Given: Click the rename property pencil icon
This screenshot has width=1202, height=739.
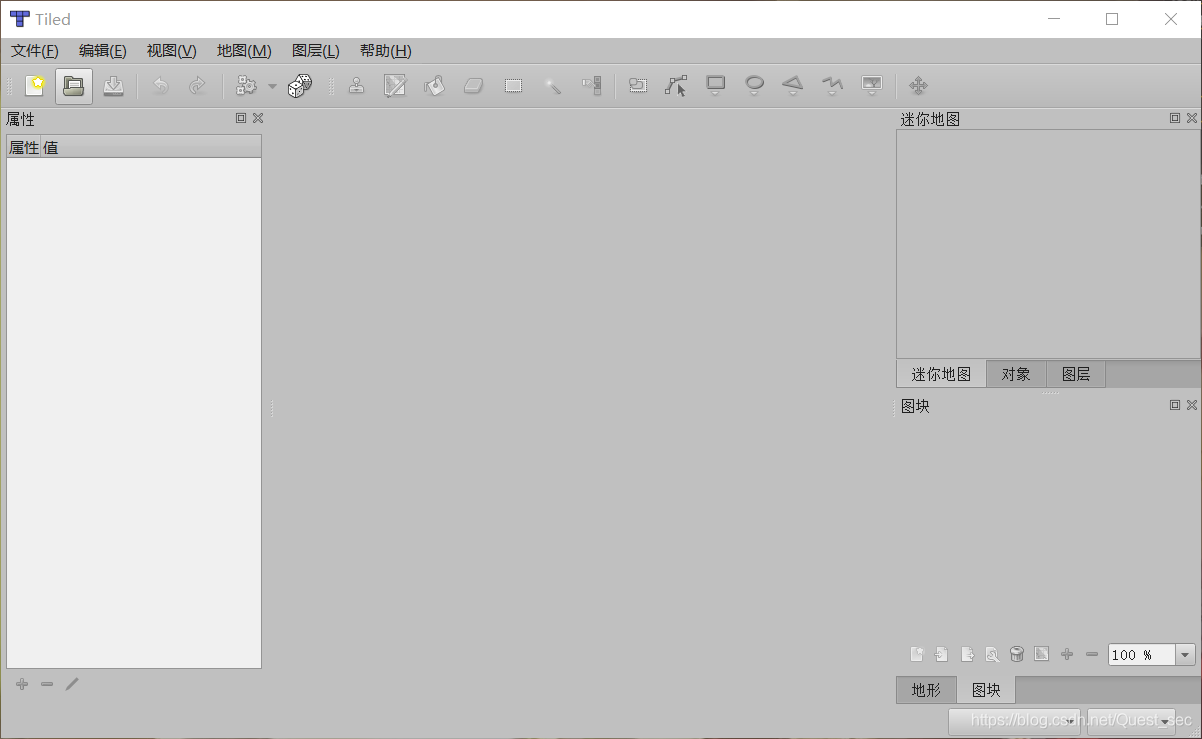Looking at the screenshot, I should pos(72,684).
